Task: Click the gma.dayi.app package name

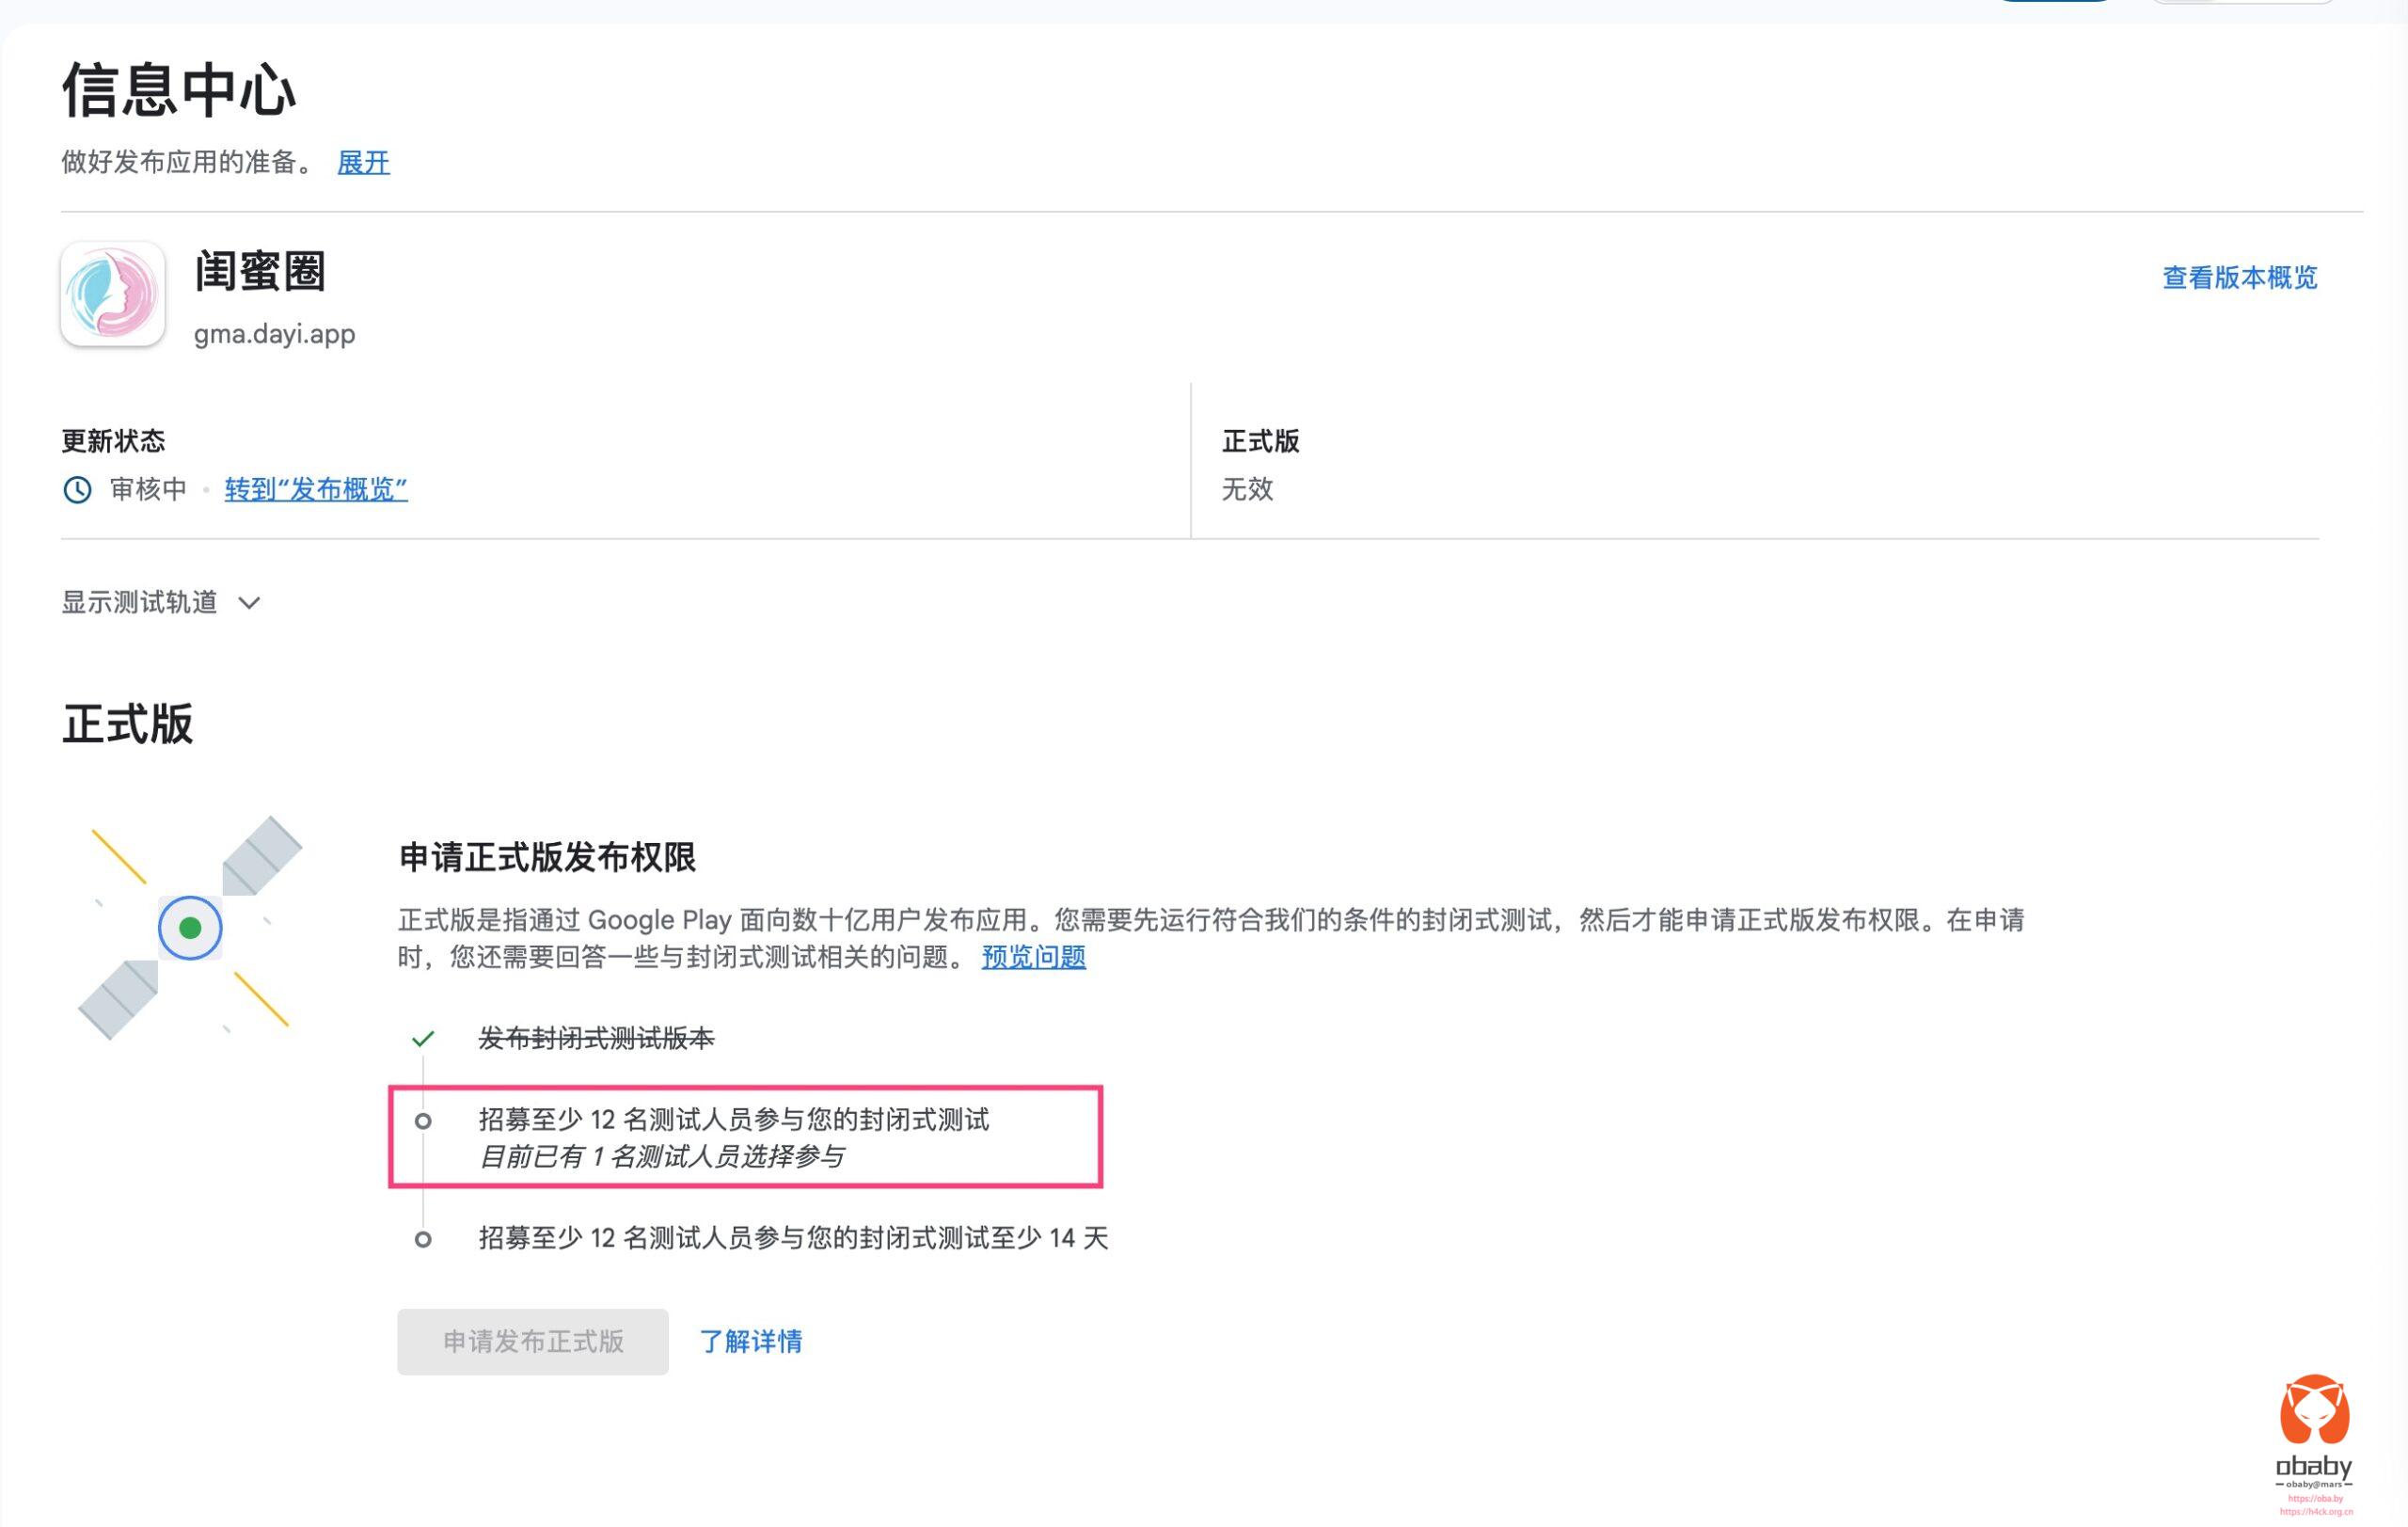Action: coord(275,334)
